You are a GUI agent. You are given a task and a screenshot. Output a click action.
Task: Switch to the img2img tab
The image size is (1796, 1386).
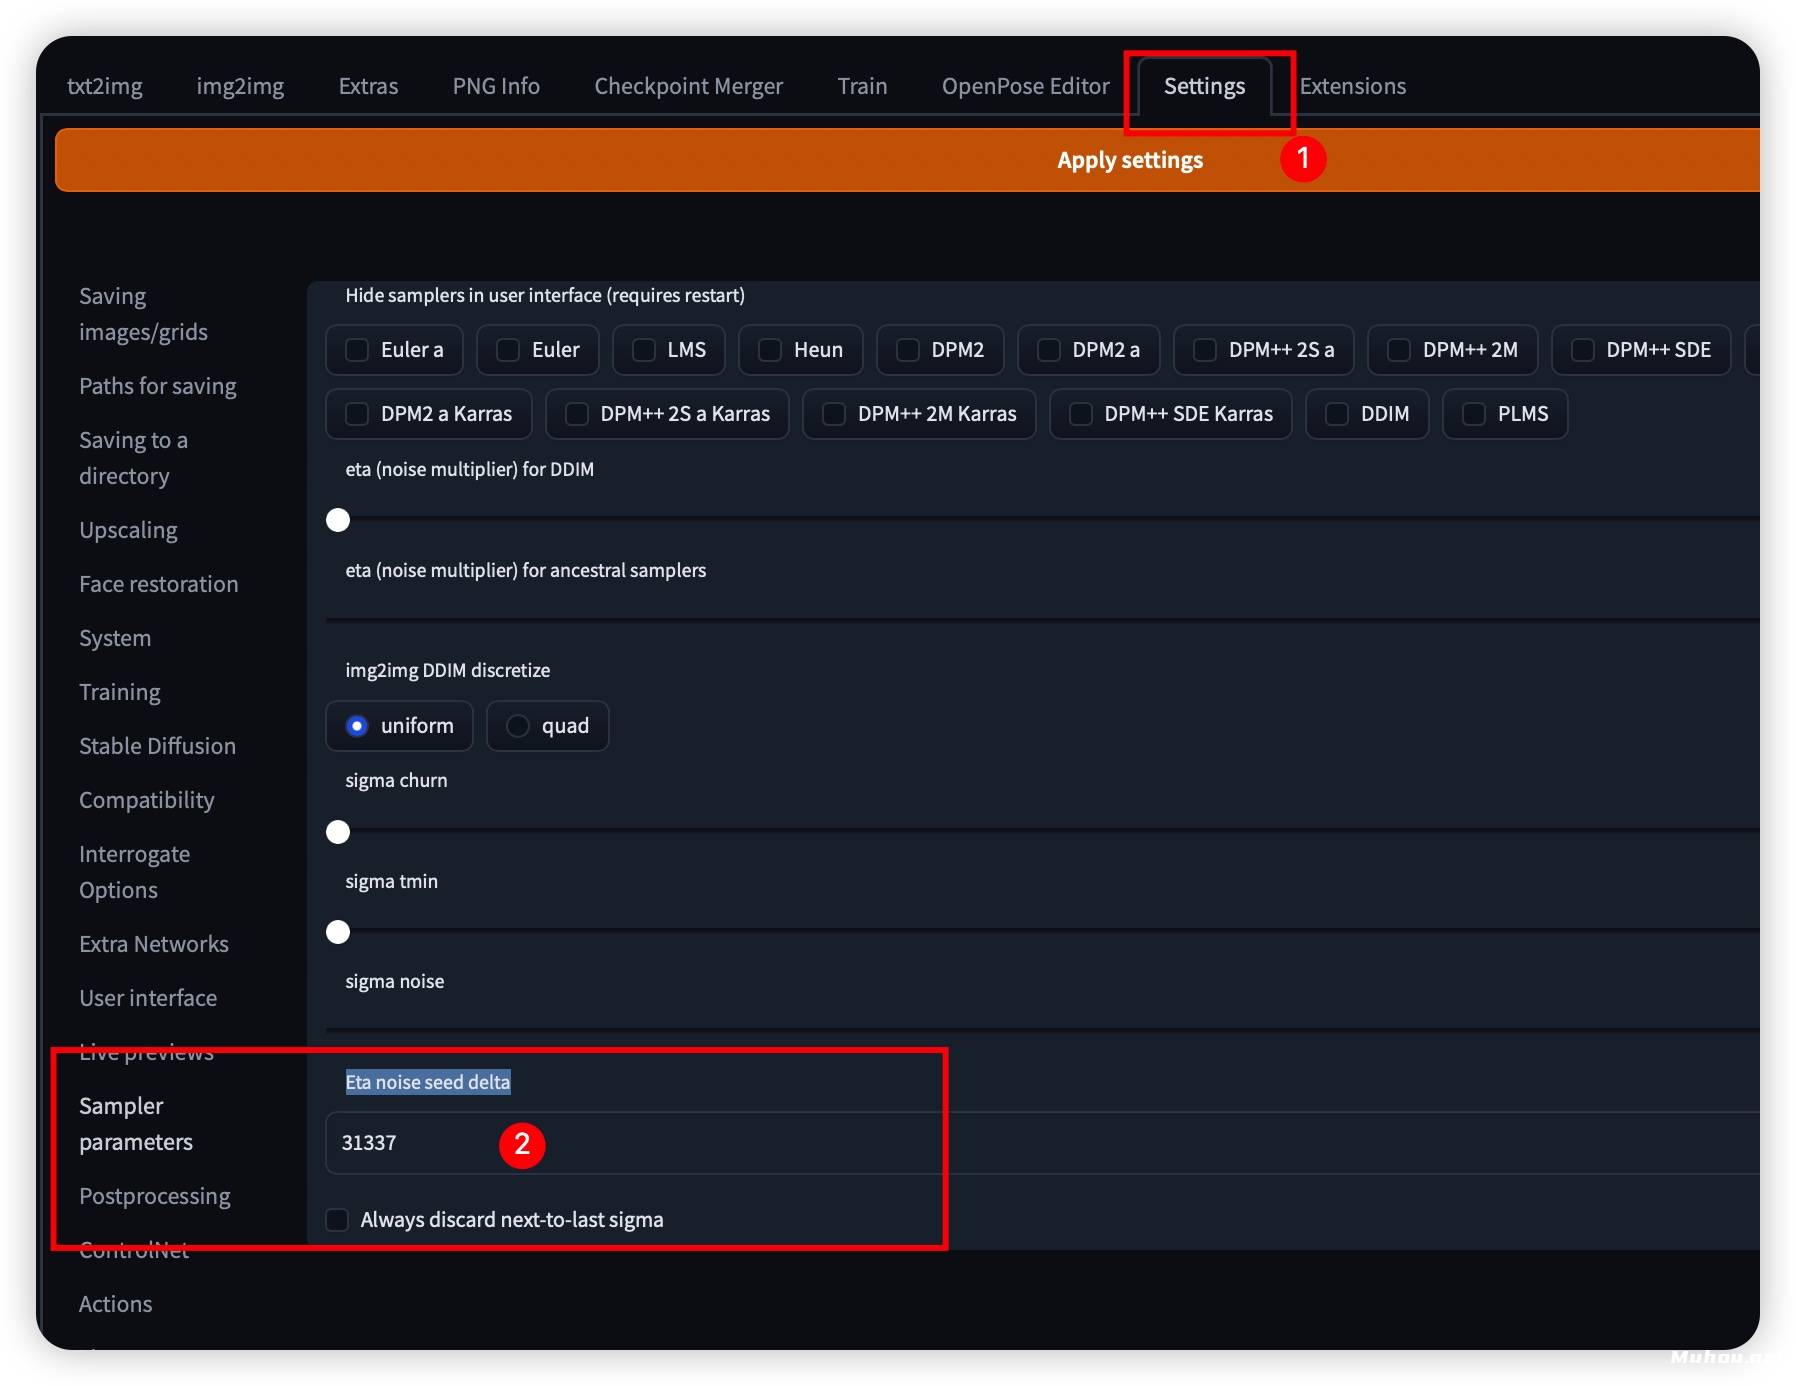240,86
